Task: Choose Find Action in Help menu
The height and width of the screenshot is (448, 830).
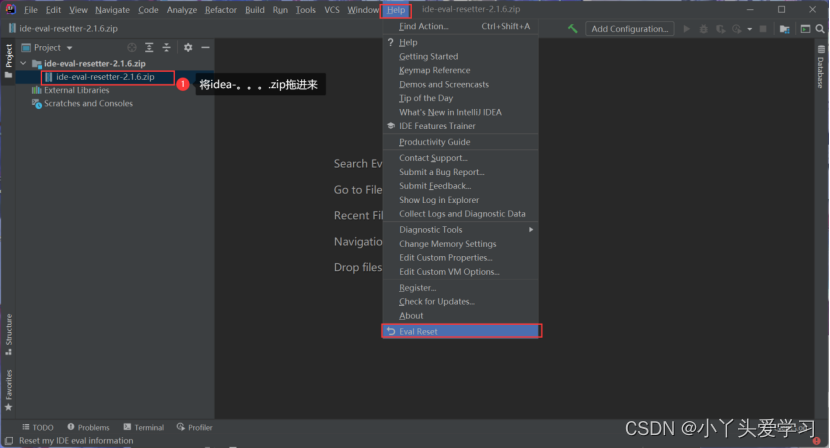Action: click(461, 26)
